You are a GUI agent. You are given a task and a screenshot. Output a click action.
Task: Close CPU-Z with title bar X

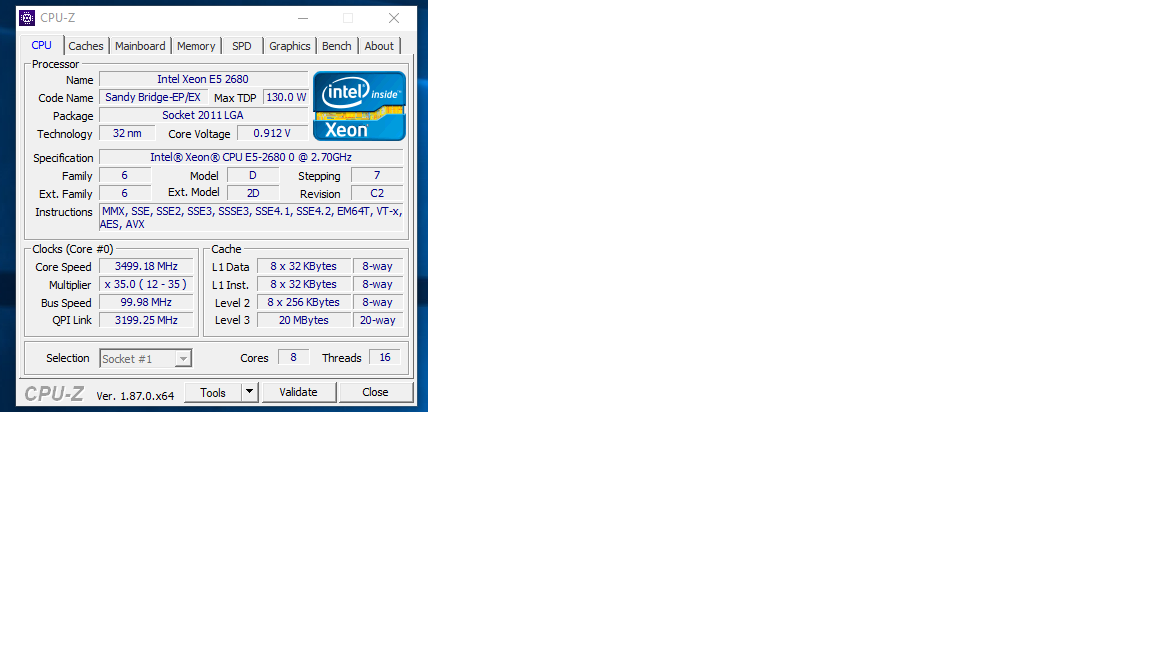tap(394, 18)
